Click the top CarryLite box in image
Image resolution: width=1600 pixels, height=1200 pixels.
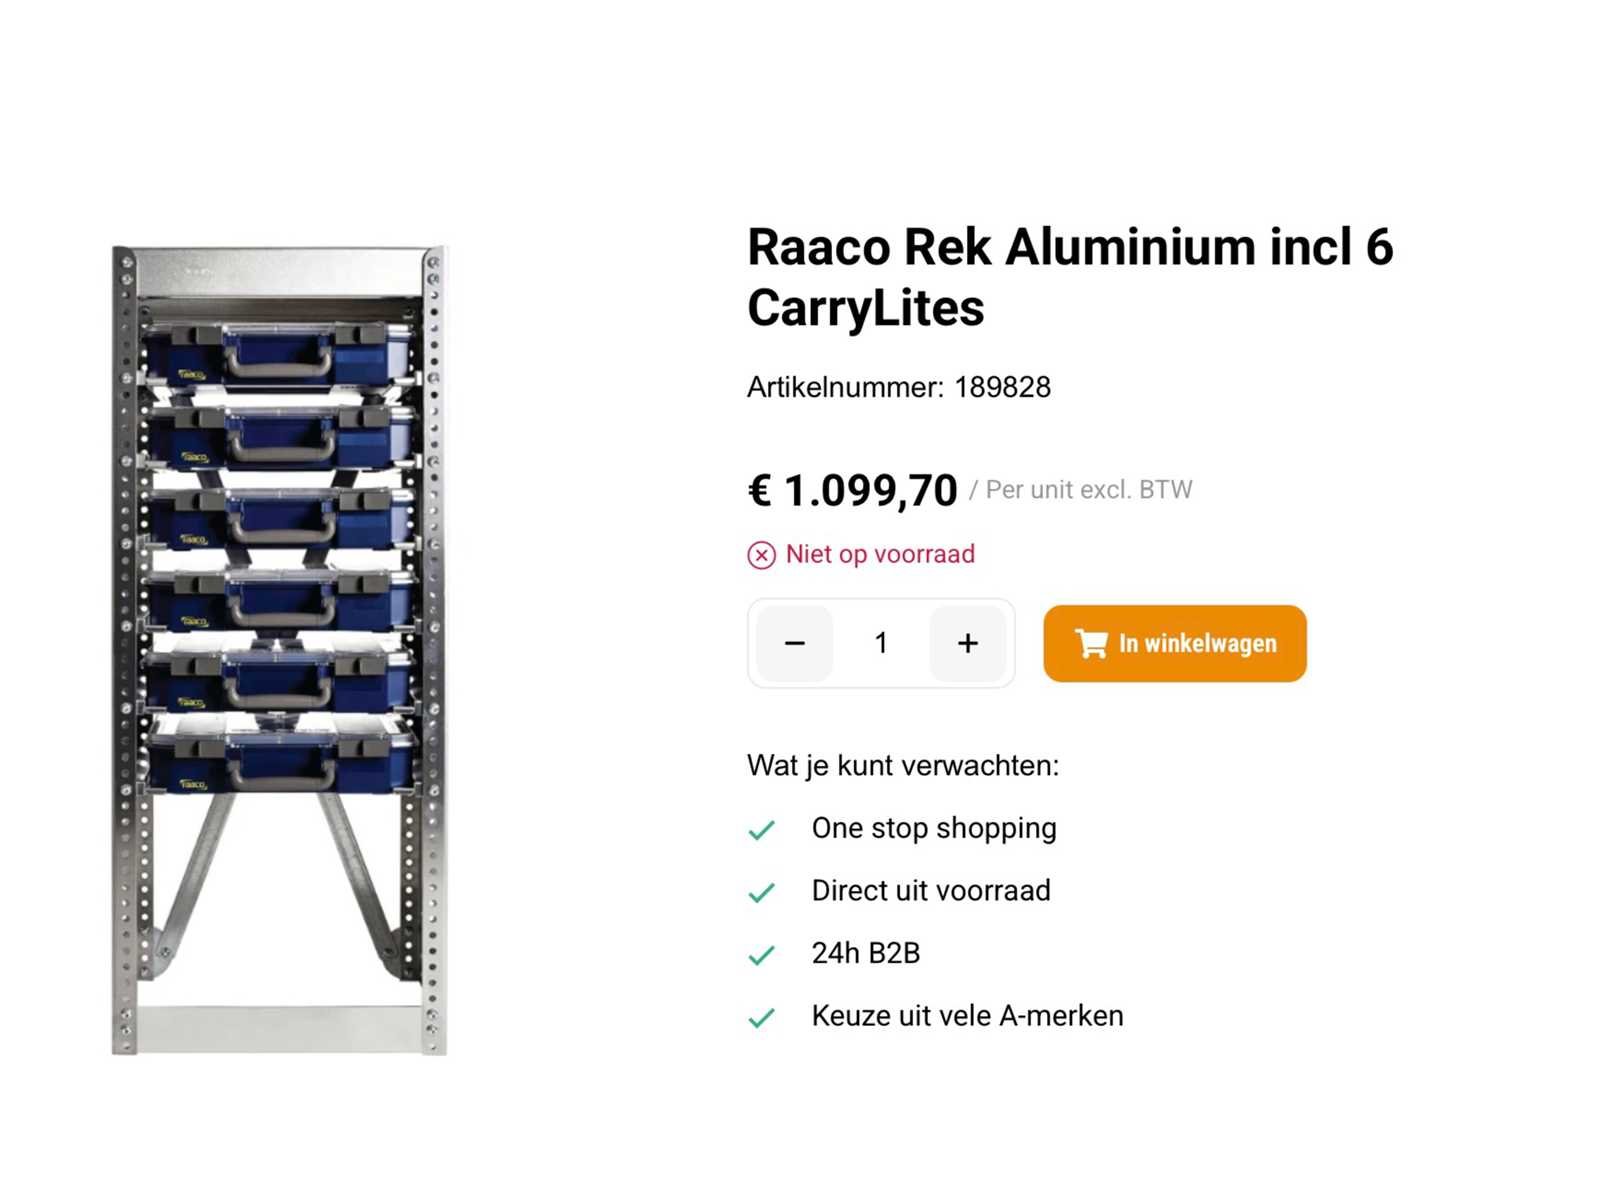click(x=278, y=355)
